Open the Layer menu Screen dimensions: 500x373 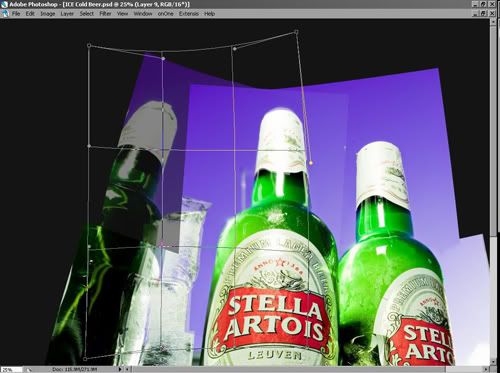[x=67, y=14]
